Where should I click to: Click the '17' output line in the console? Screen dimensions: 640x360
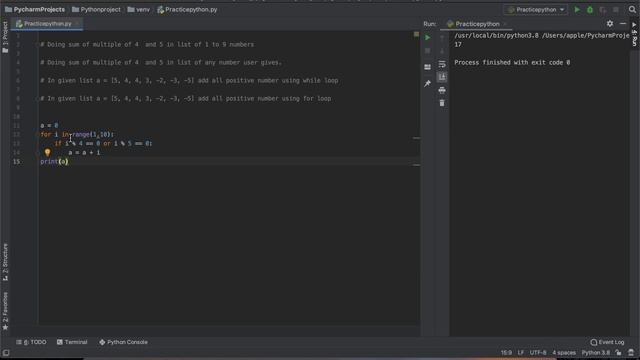click(x=458, y=44)
